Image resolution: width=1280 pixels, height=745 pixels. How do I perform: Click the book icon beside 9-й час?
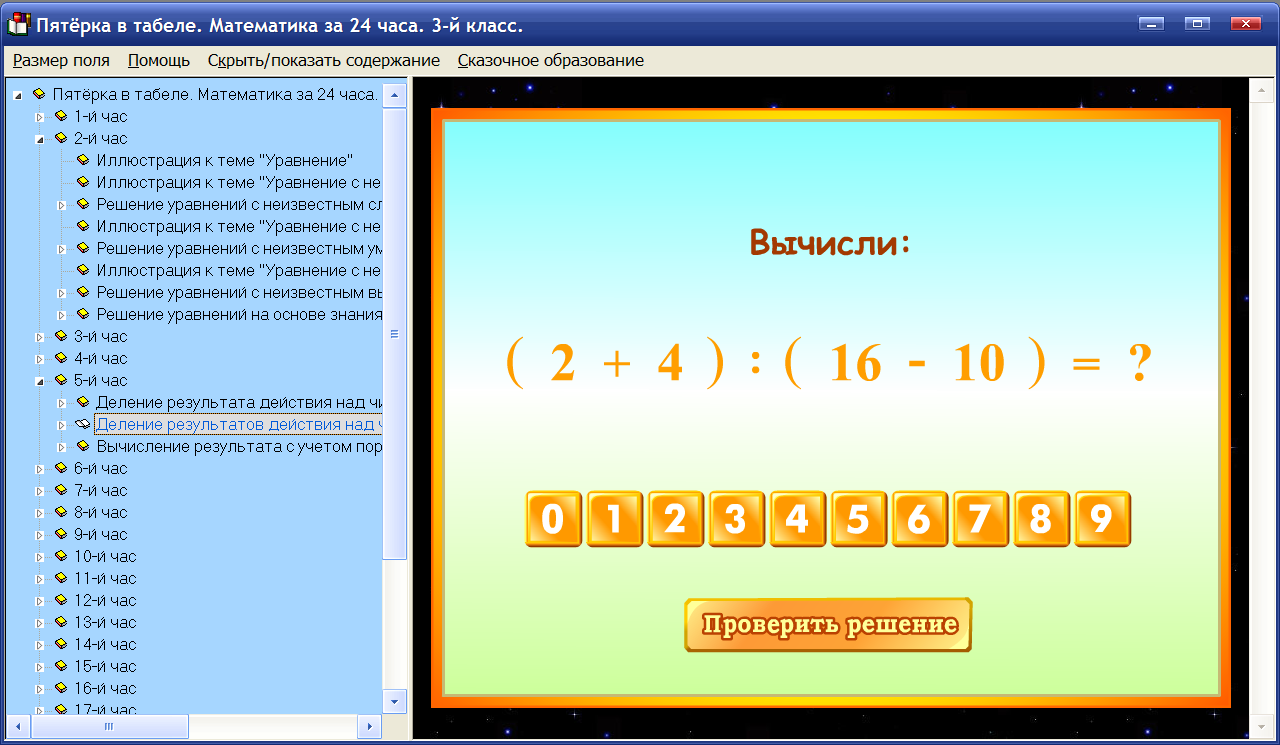(x=61, y=534)
